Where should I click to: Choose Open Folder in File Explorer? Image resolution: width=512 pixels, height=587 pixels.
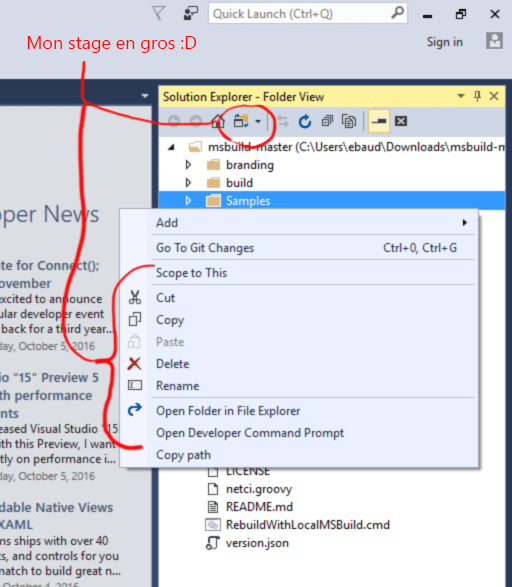pyautogui.click(x=299, y=411)
